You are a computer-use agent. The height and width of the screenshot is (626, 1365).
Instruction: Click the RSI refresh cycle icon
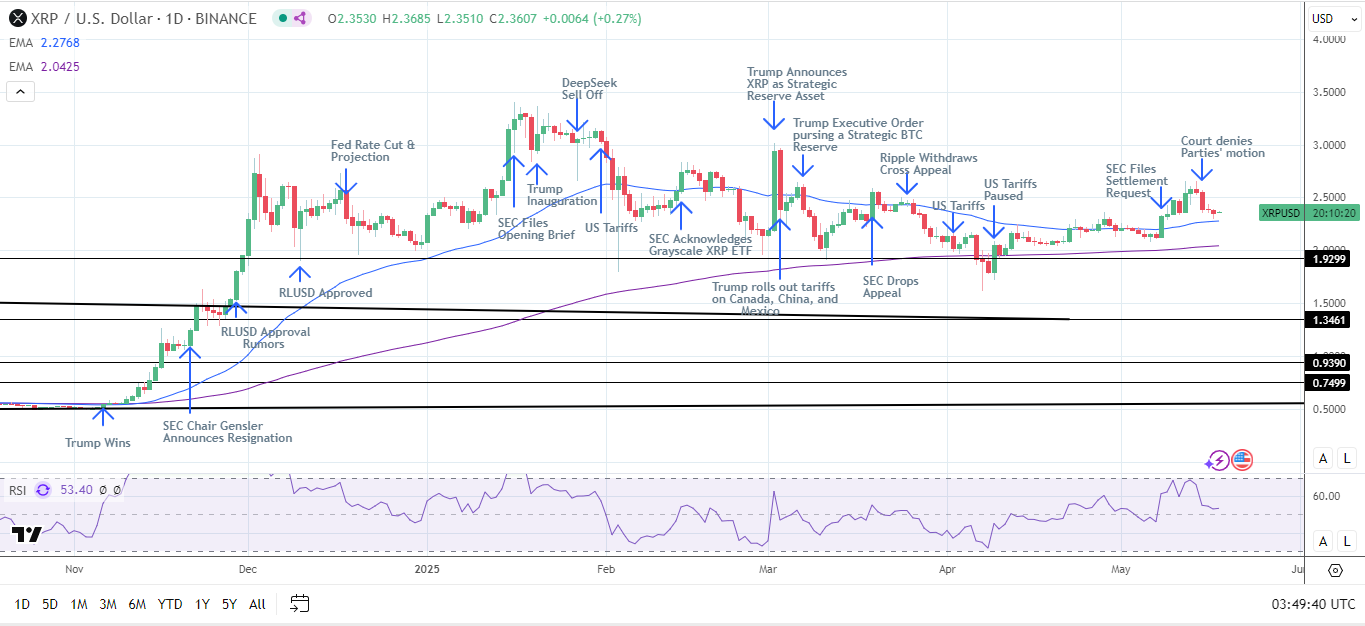[43, 489]
